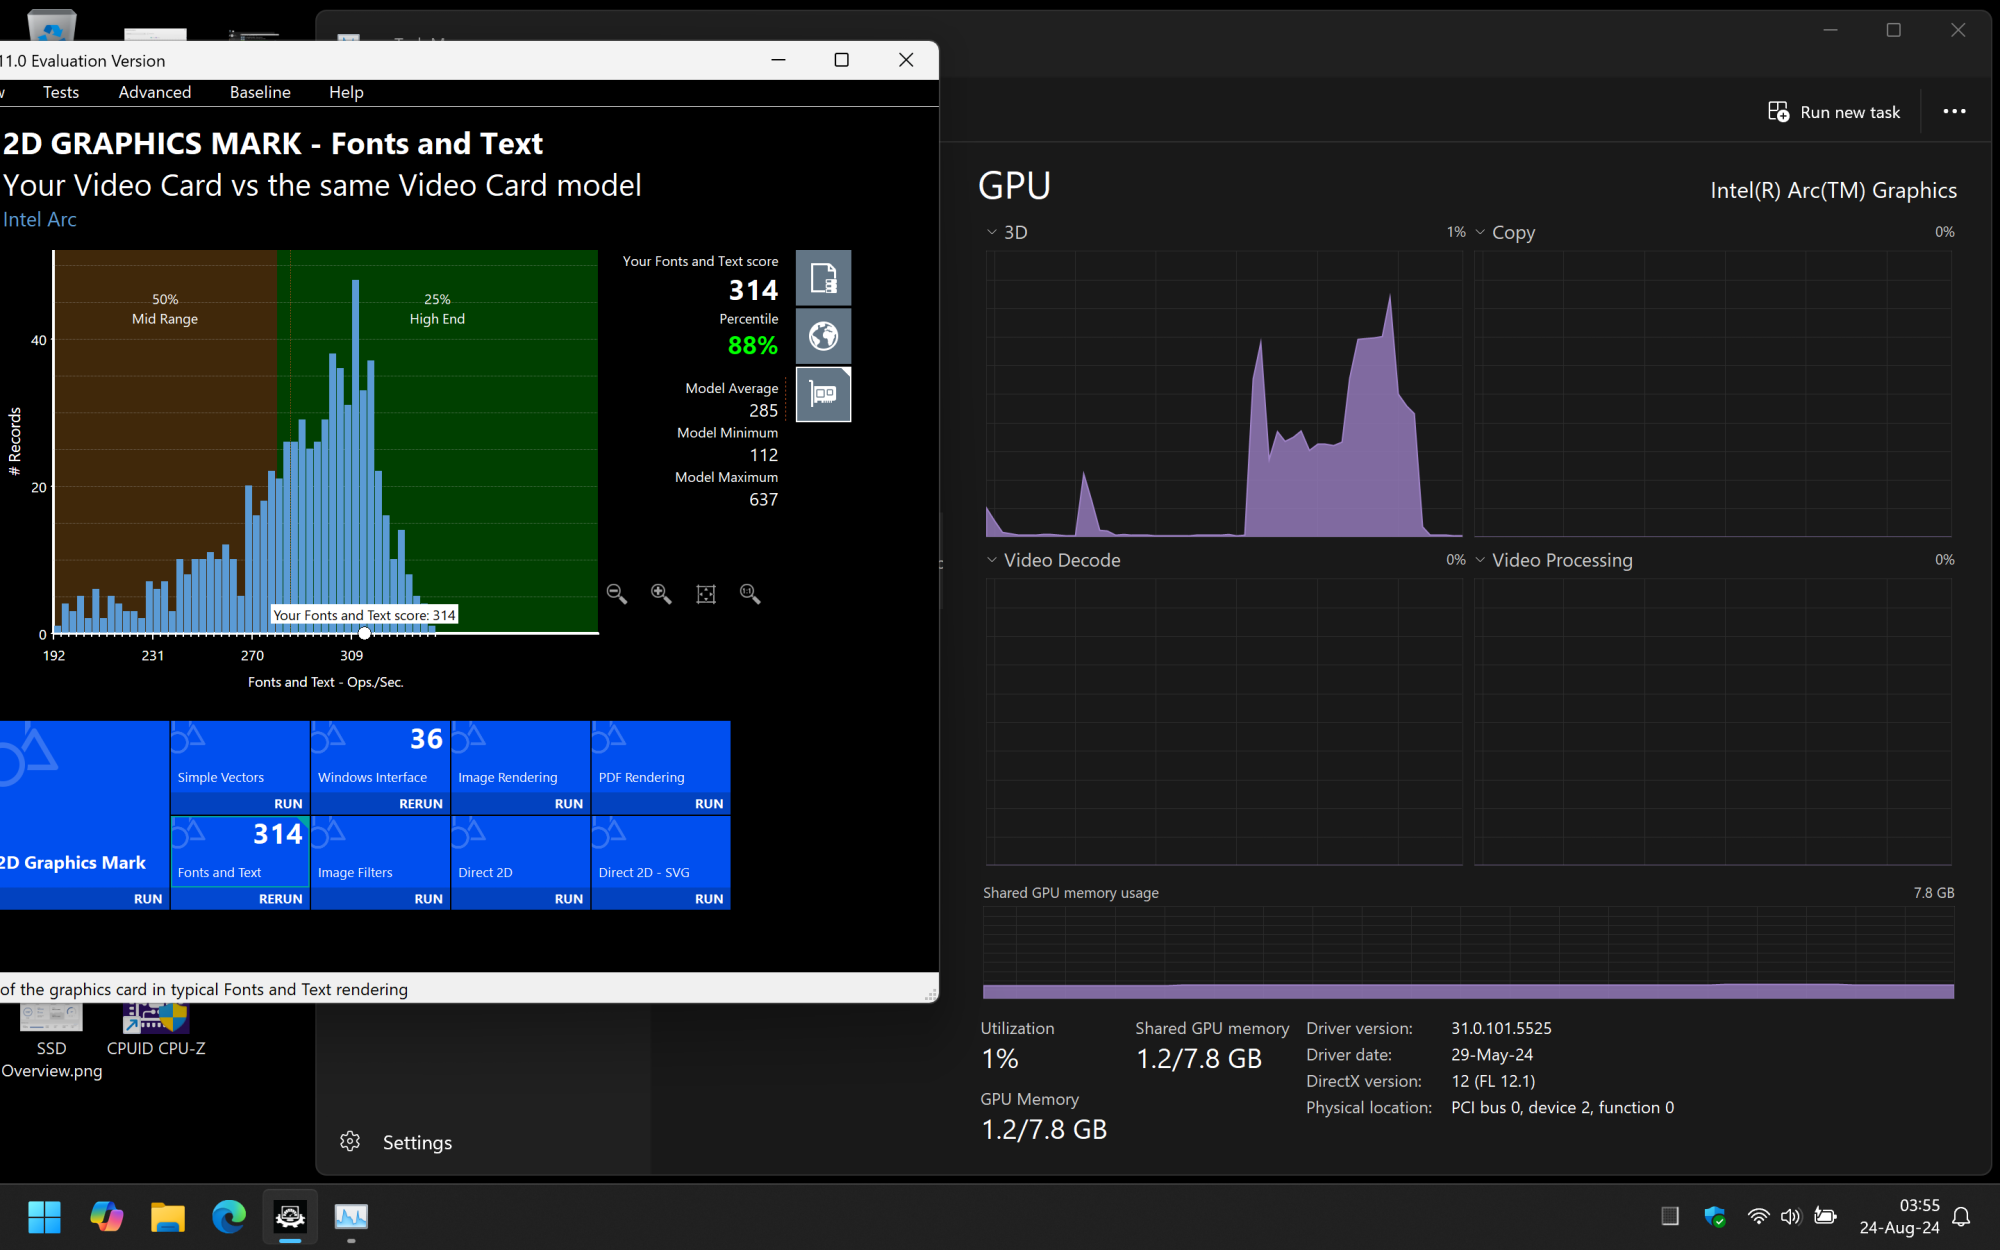This screenshot has width=2000, height=1250.
Task: Open the Tests menu
Action: 61,92
